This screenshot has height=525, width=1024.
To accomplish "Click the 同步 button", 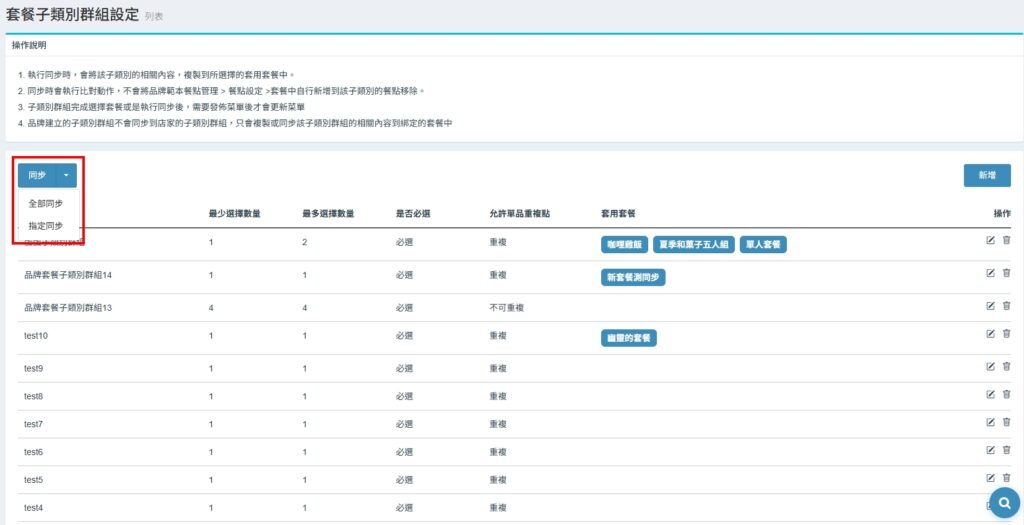I will pyautogui.click(x=37, y=176).
